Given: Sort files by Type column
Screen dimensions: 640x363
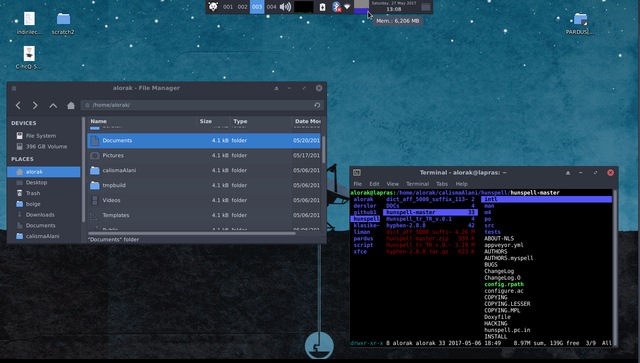Looking at the screenshot, I should pos(260,121).
